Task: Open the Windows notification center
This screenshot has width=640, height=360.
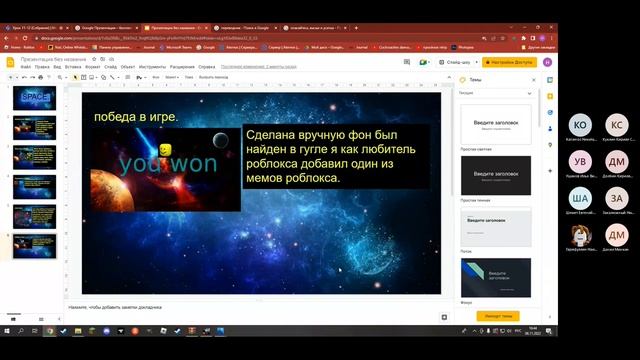Action: tap(549, 331)
